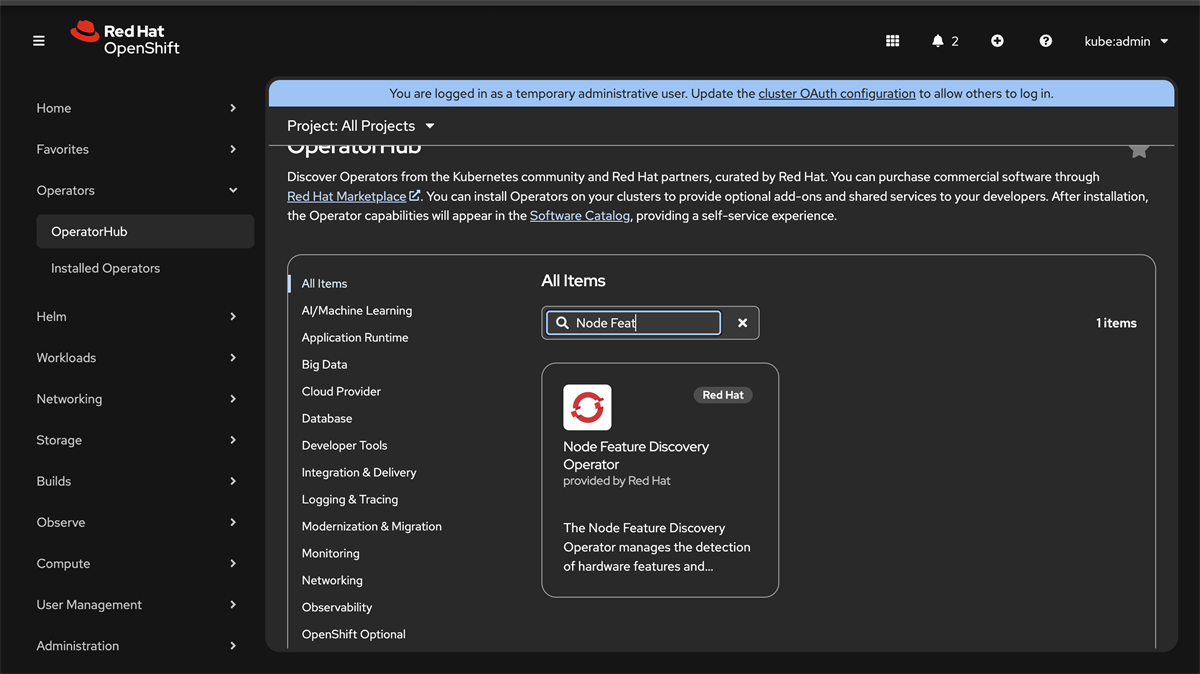This screenshot has width=1200, height=674.
Task: Filter by Observability category
Action: 337,608
